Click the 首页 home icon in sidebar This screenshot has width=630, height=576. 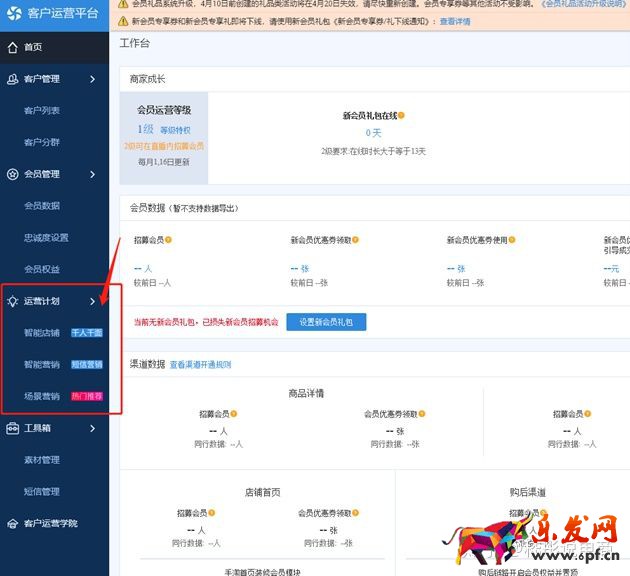tap(13, 47)
